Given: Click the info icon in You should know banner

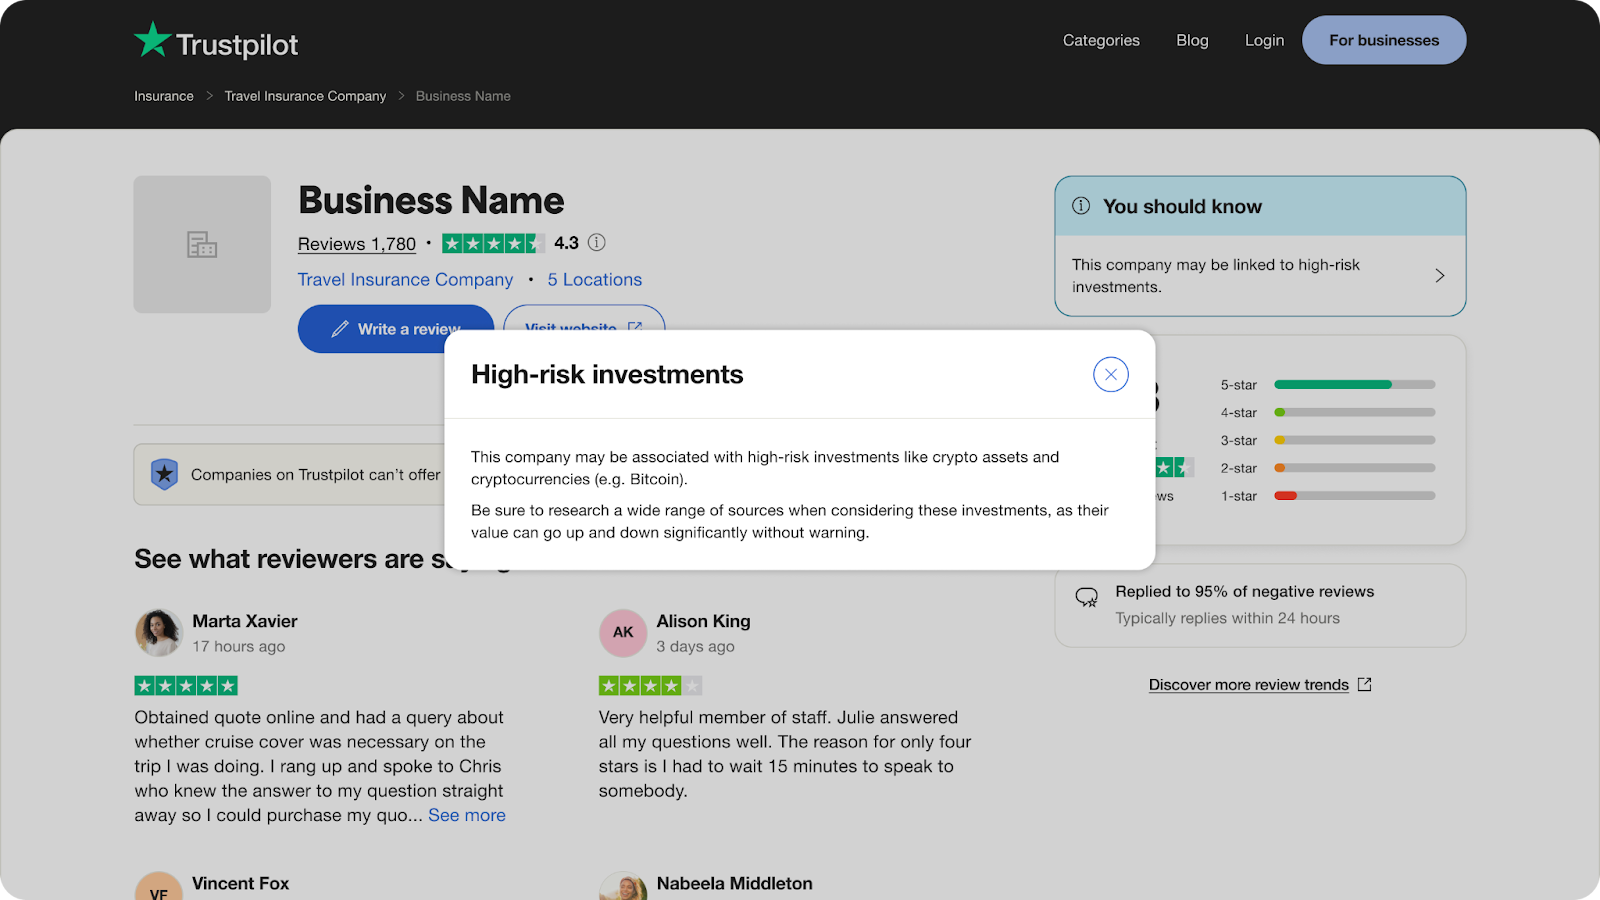Looking at the screenshot, I should (1080, 206).
